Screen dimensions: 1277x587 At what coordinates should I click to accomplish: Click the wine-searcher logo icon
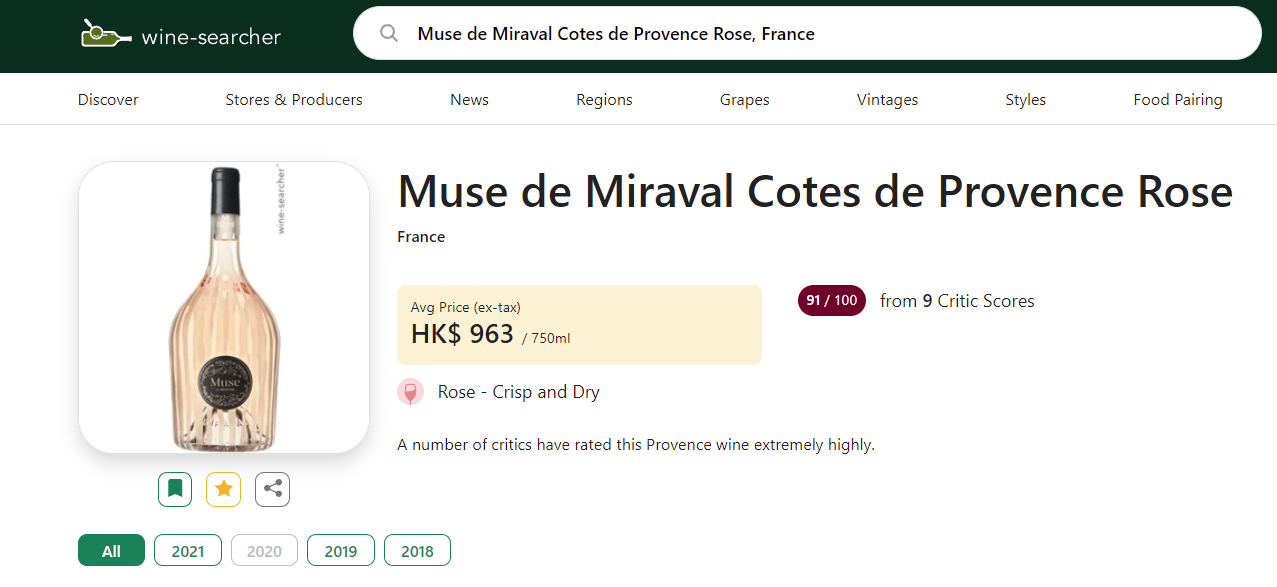[105, 35]
